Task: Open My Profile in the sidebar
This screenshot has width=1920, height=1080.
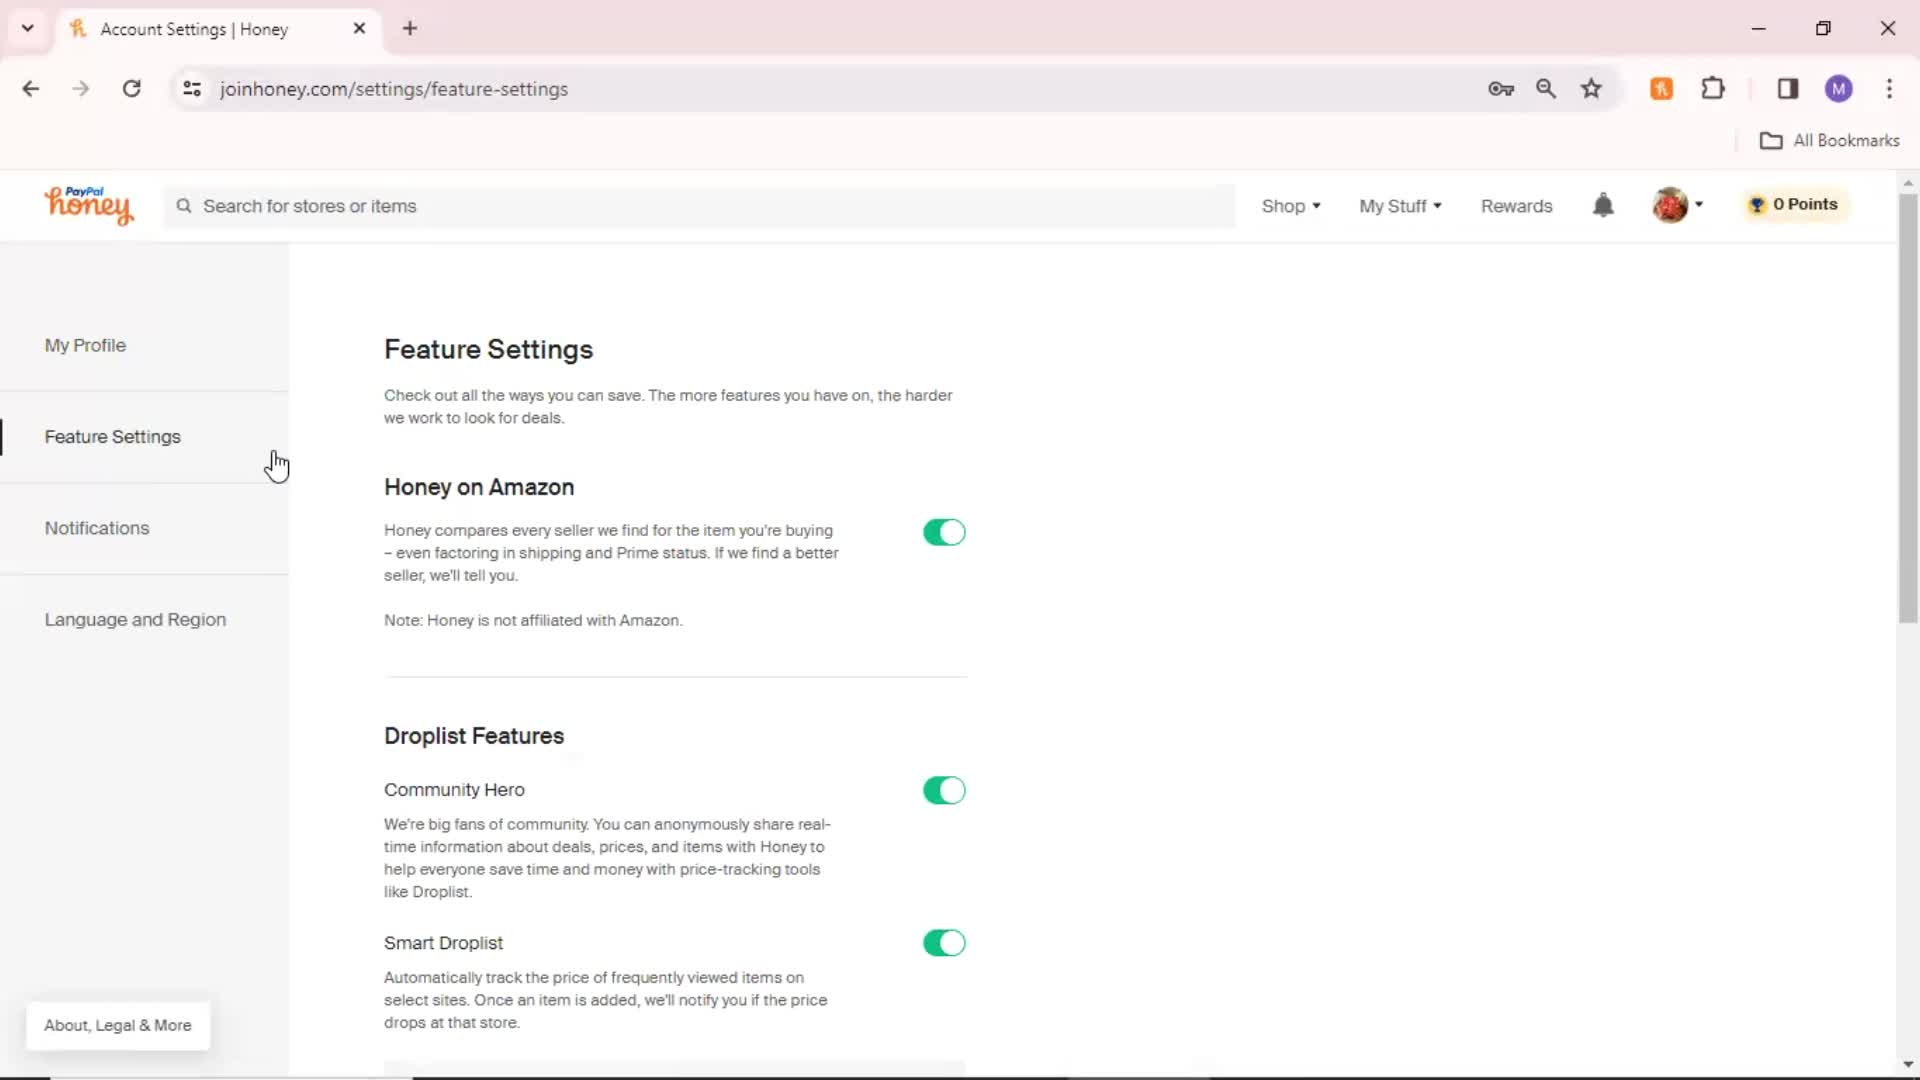Action: (x=85, y=345)
